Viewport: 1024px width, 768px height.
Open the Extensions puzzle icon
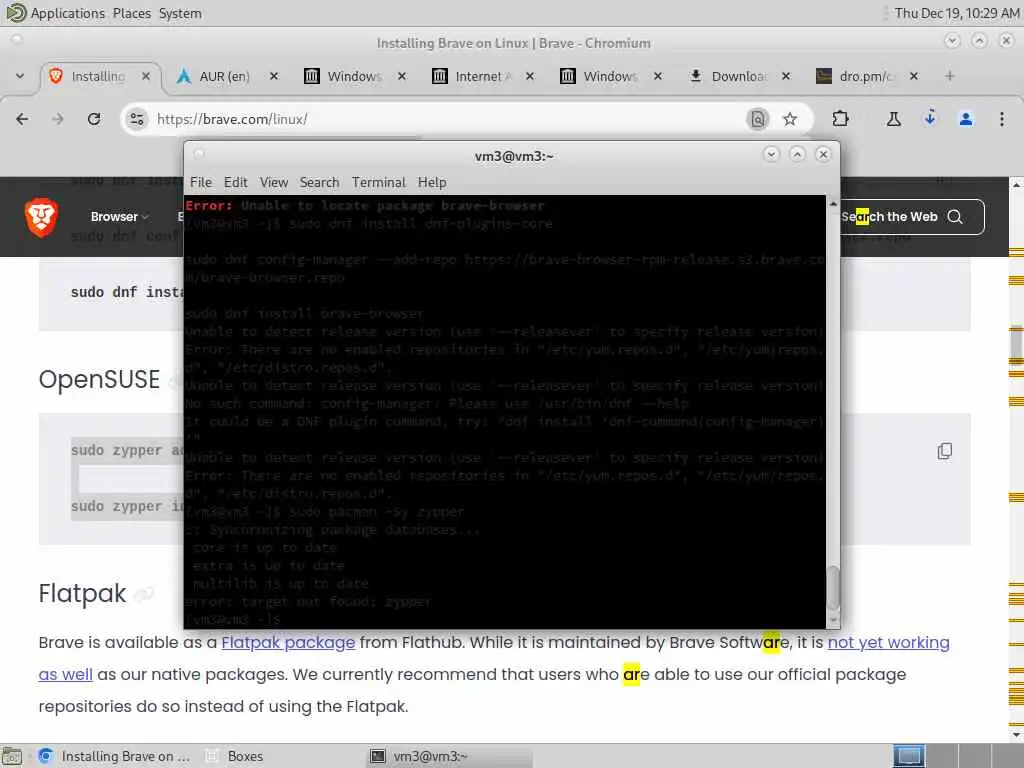[840, 119]
